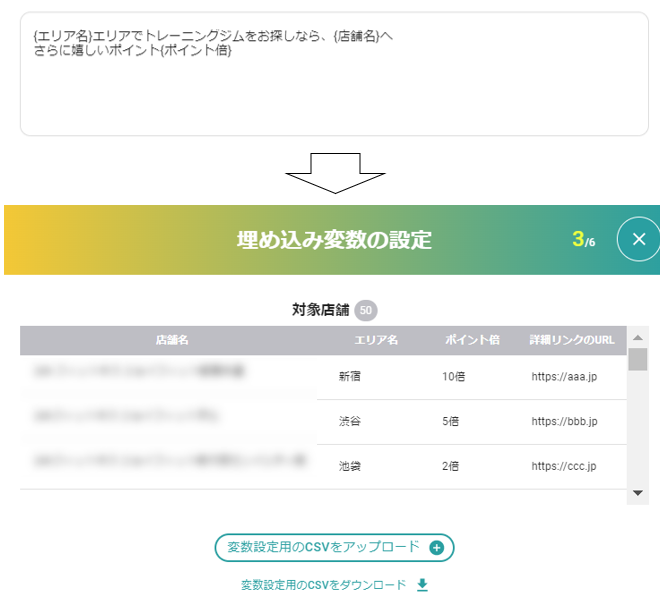
Task: Click the https://aaa.jp URL cell
Action: point(564,377)
